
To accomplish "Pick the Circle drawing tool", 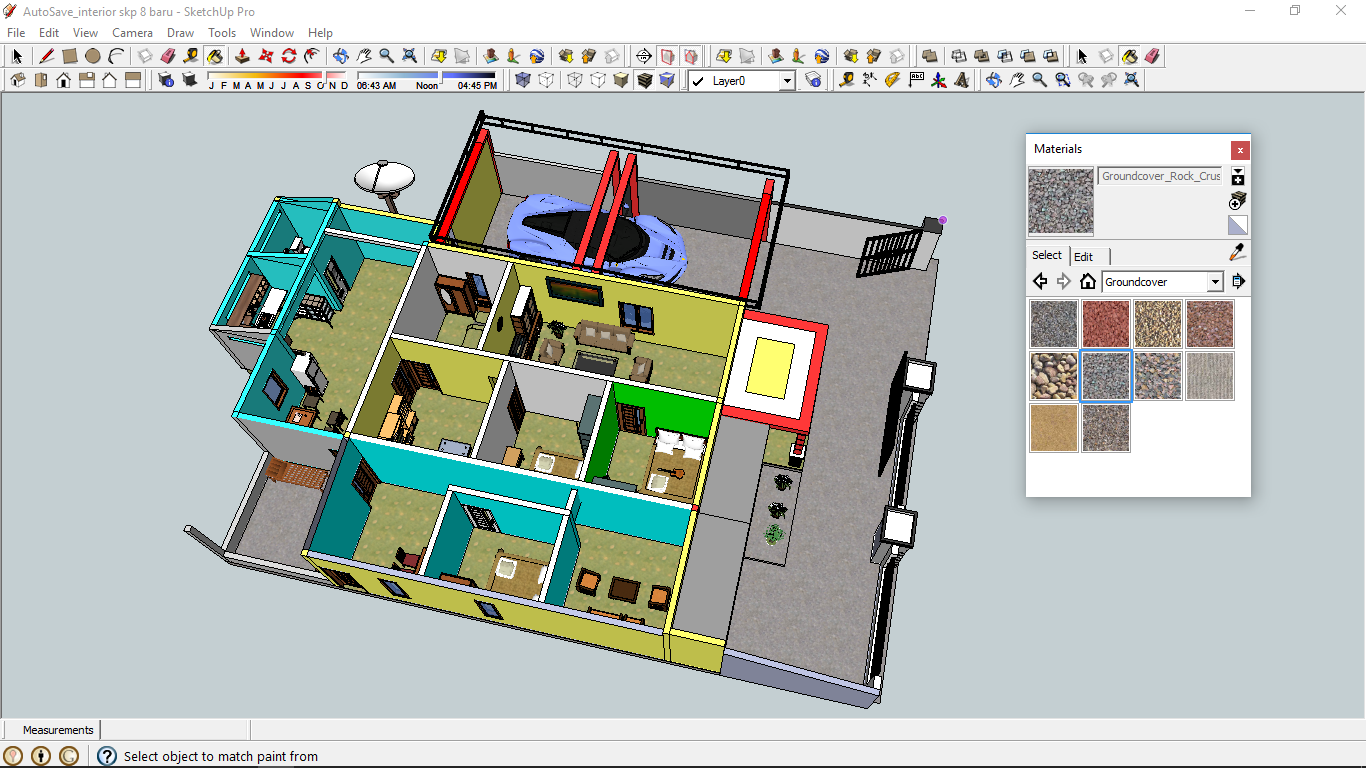I will (93, 56).
